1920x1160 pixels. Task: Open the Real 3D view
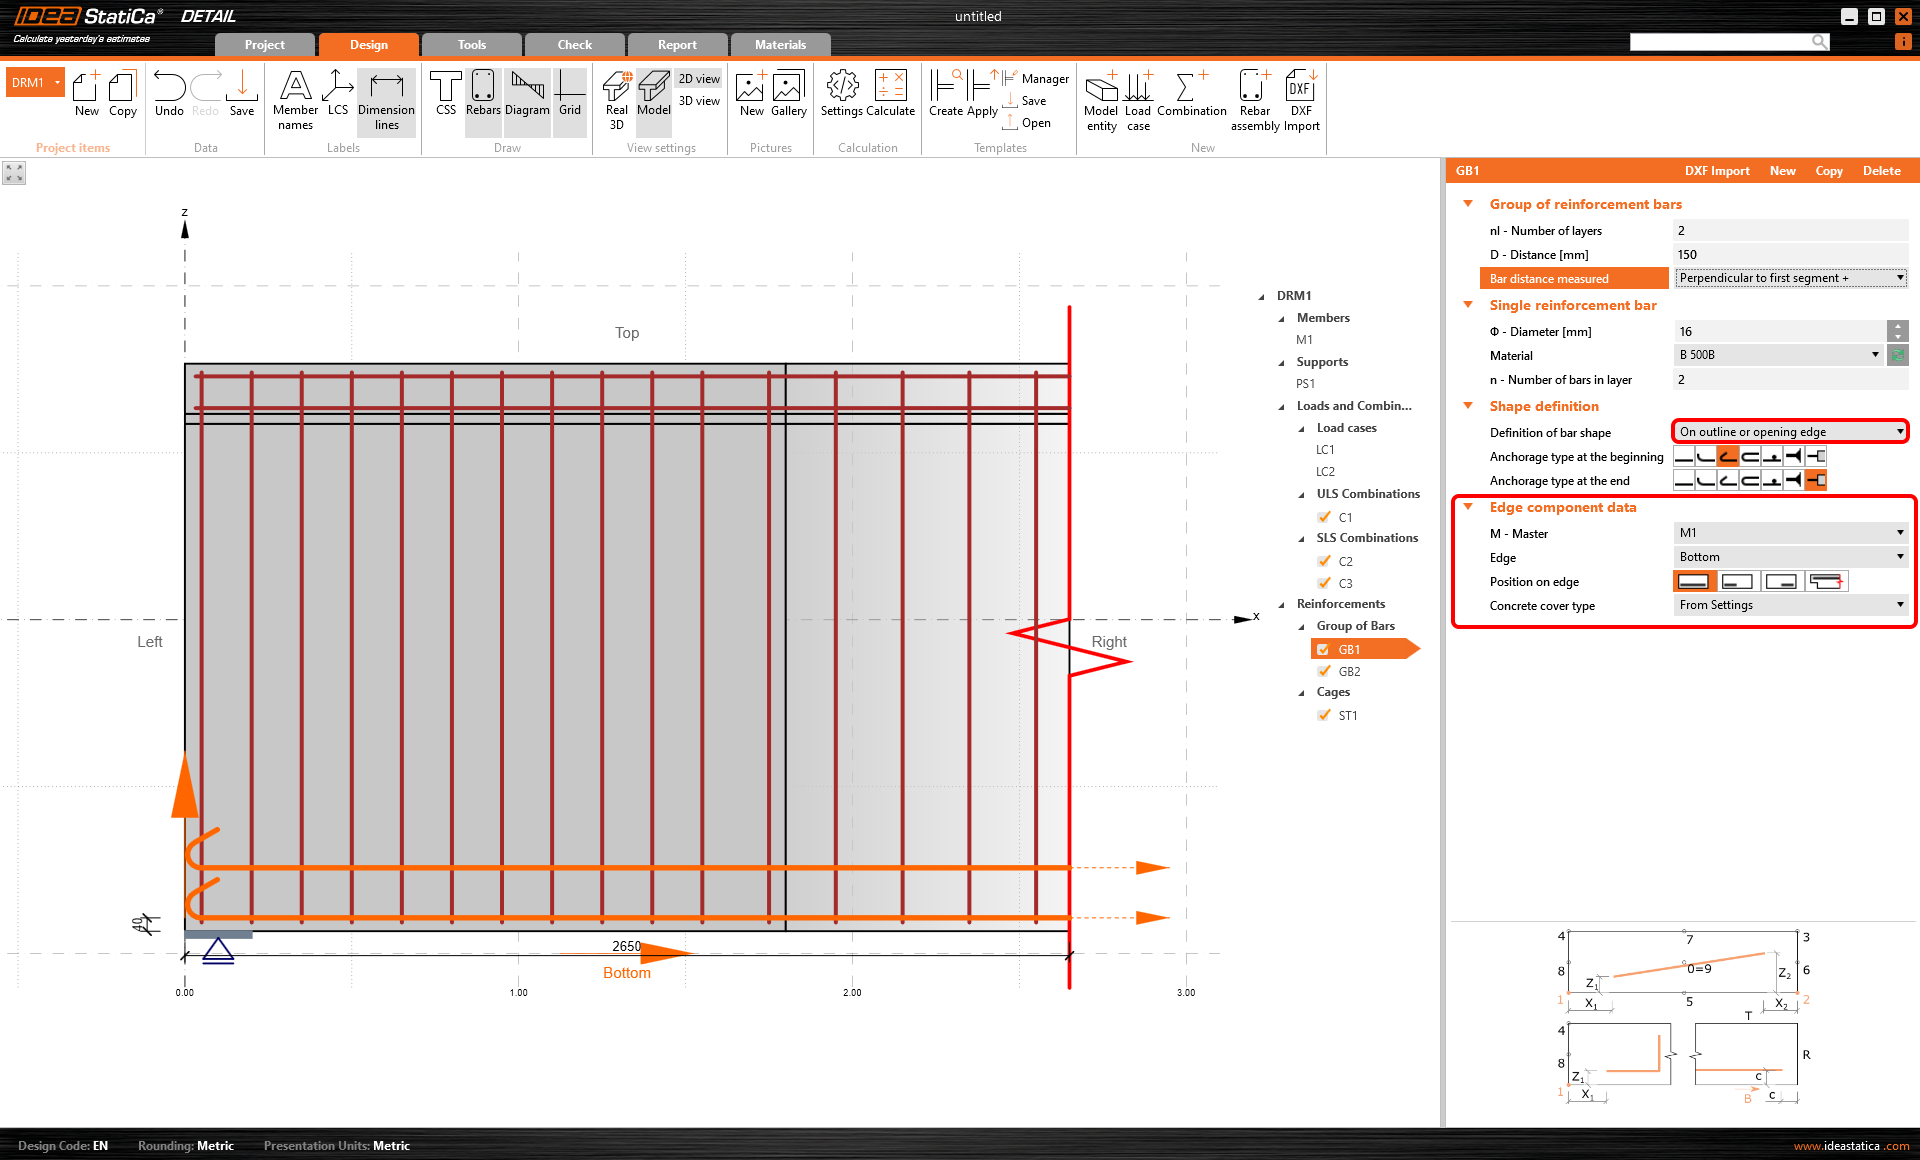(x=616, y=97)
